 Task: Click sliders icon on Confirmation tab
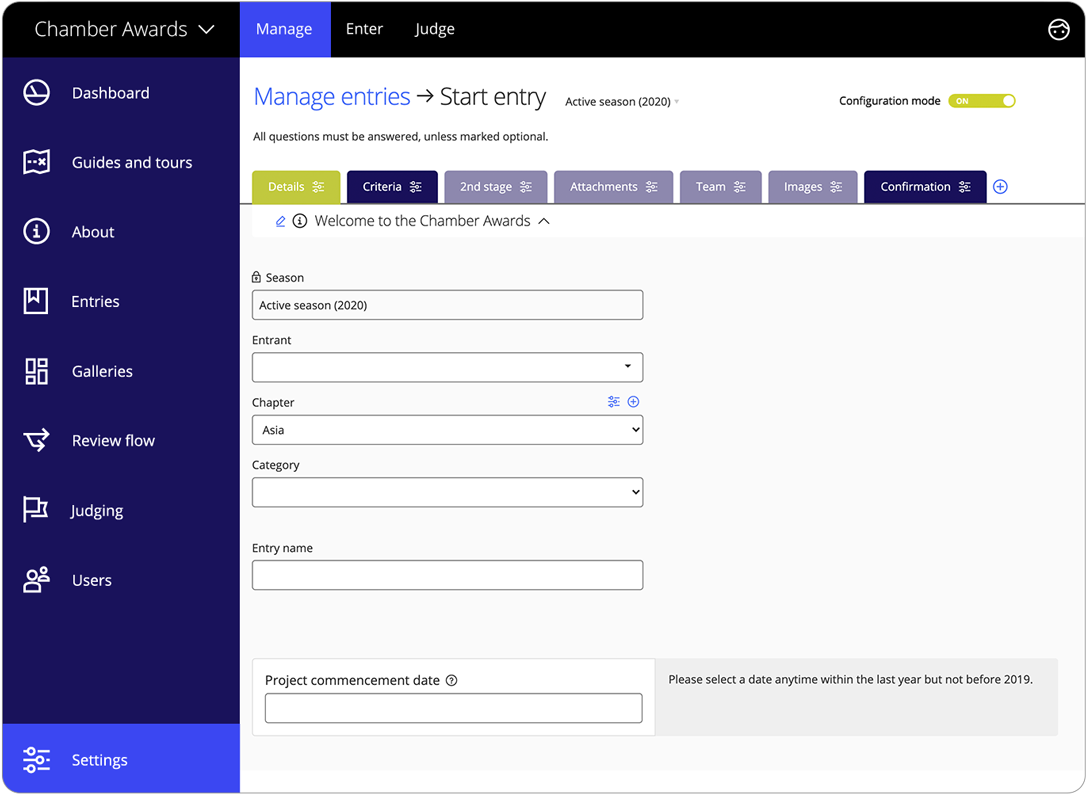point(965,187)
